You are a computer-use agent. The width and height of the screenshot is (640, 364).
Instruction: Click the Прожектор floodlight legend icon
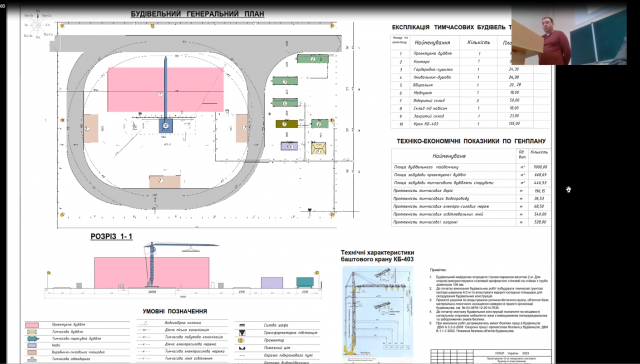pos(241,340)
